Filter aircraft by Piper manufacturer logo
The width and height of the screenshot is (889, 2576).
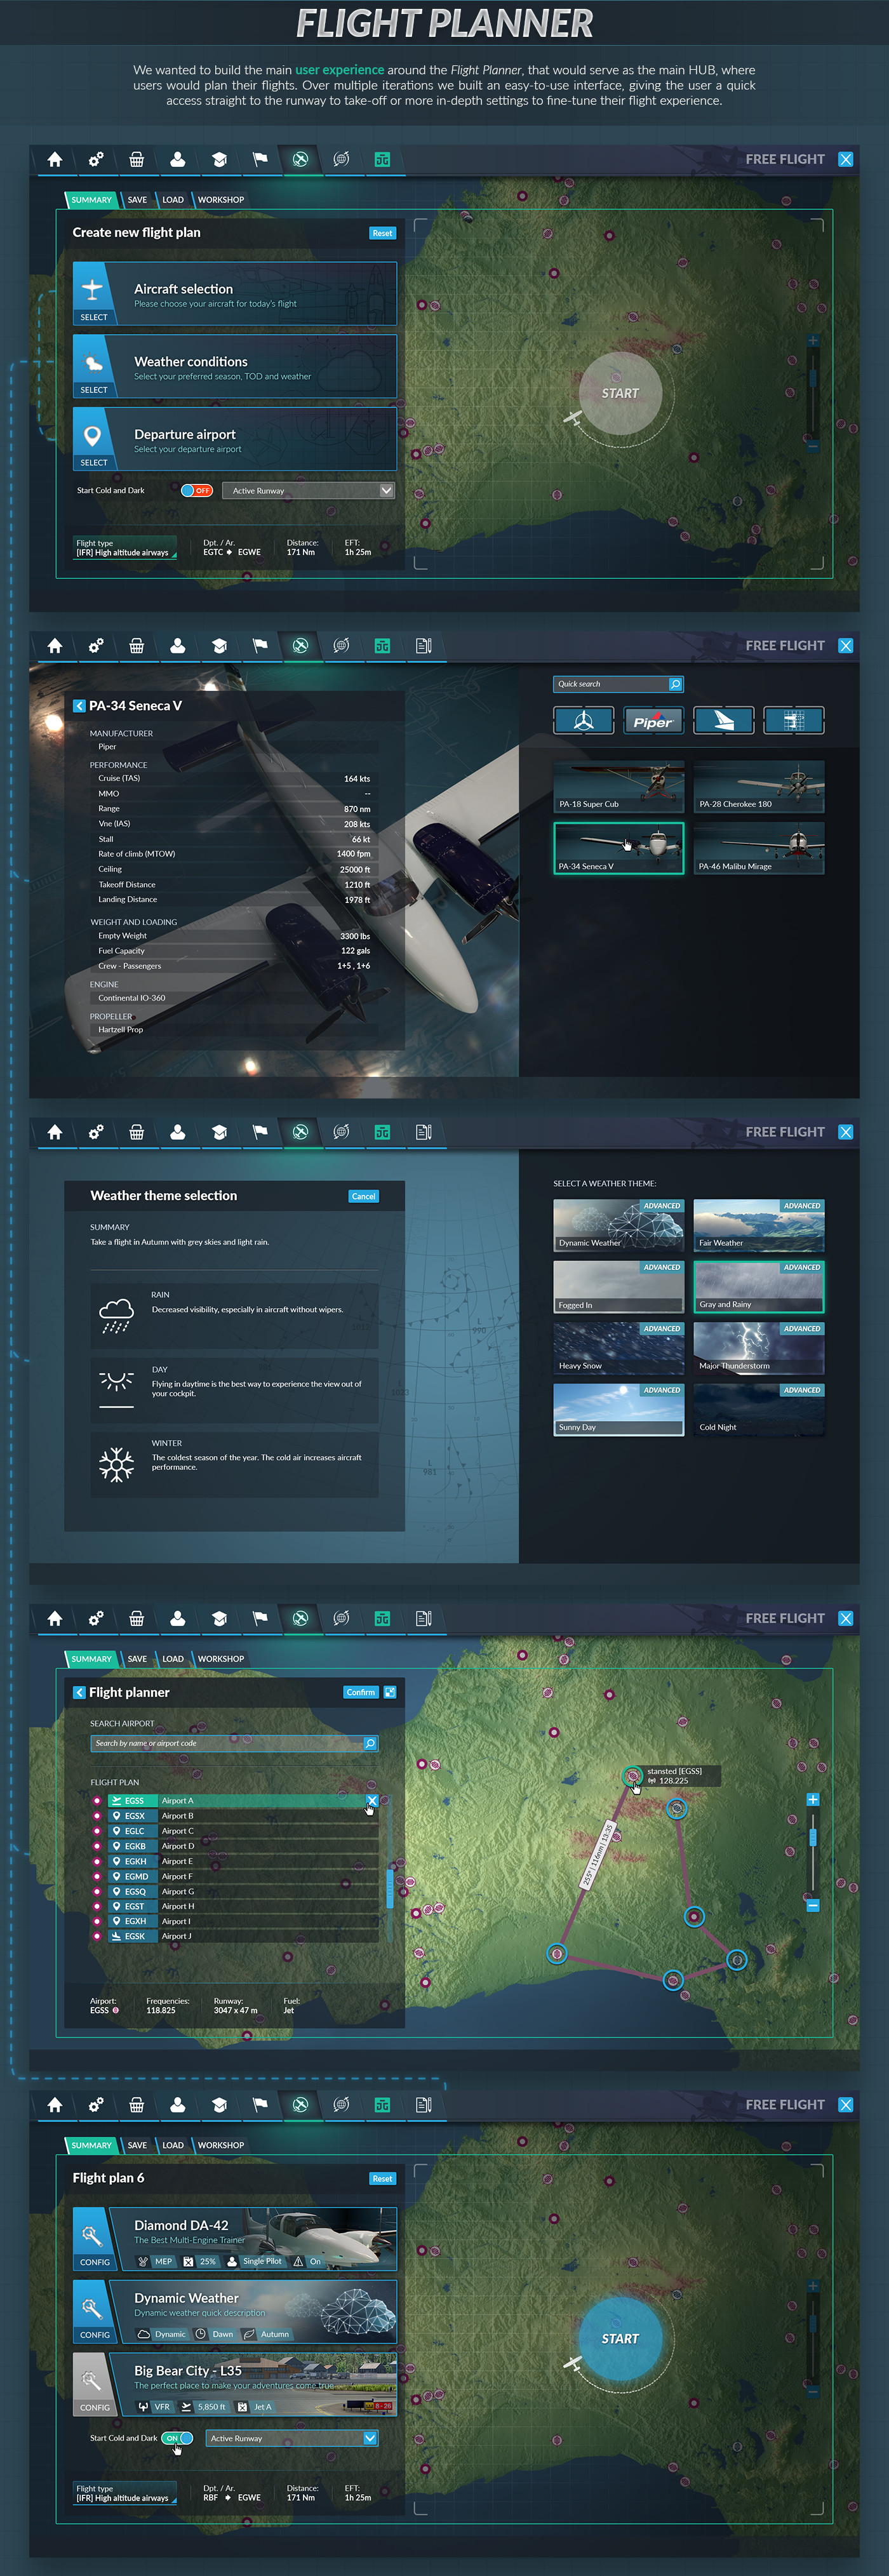(653, 721)
